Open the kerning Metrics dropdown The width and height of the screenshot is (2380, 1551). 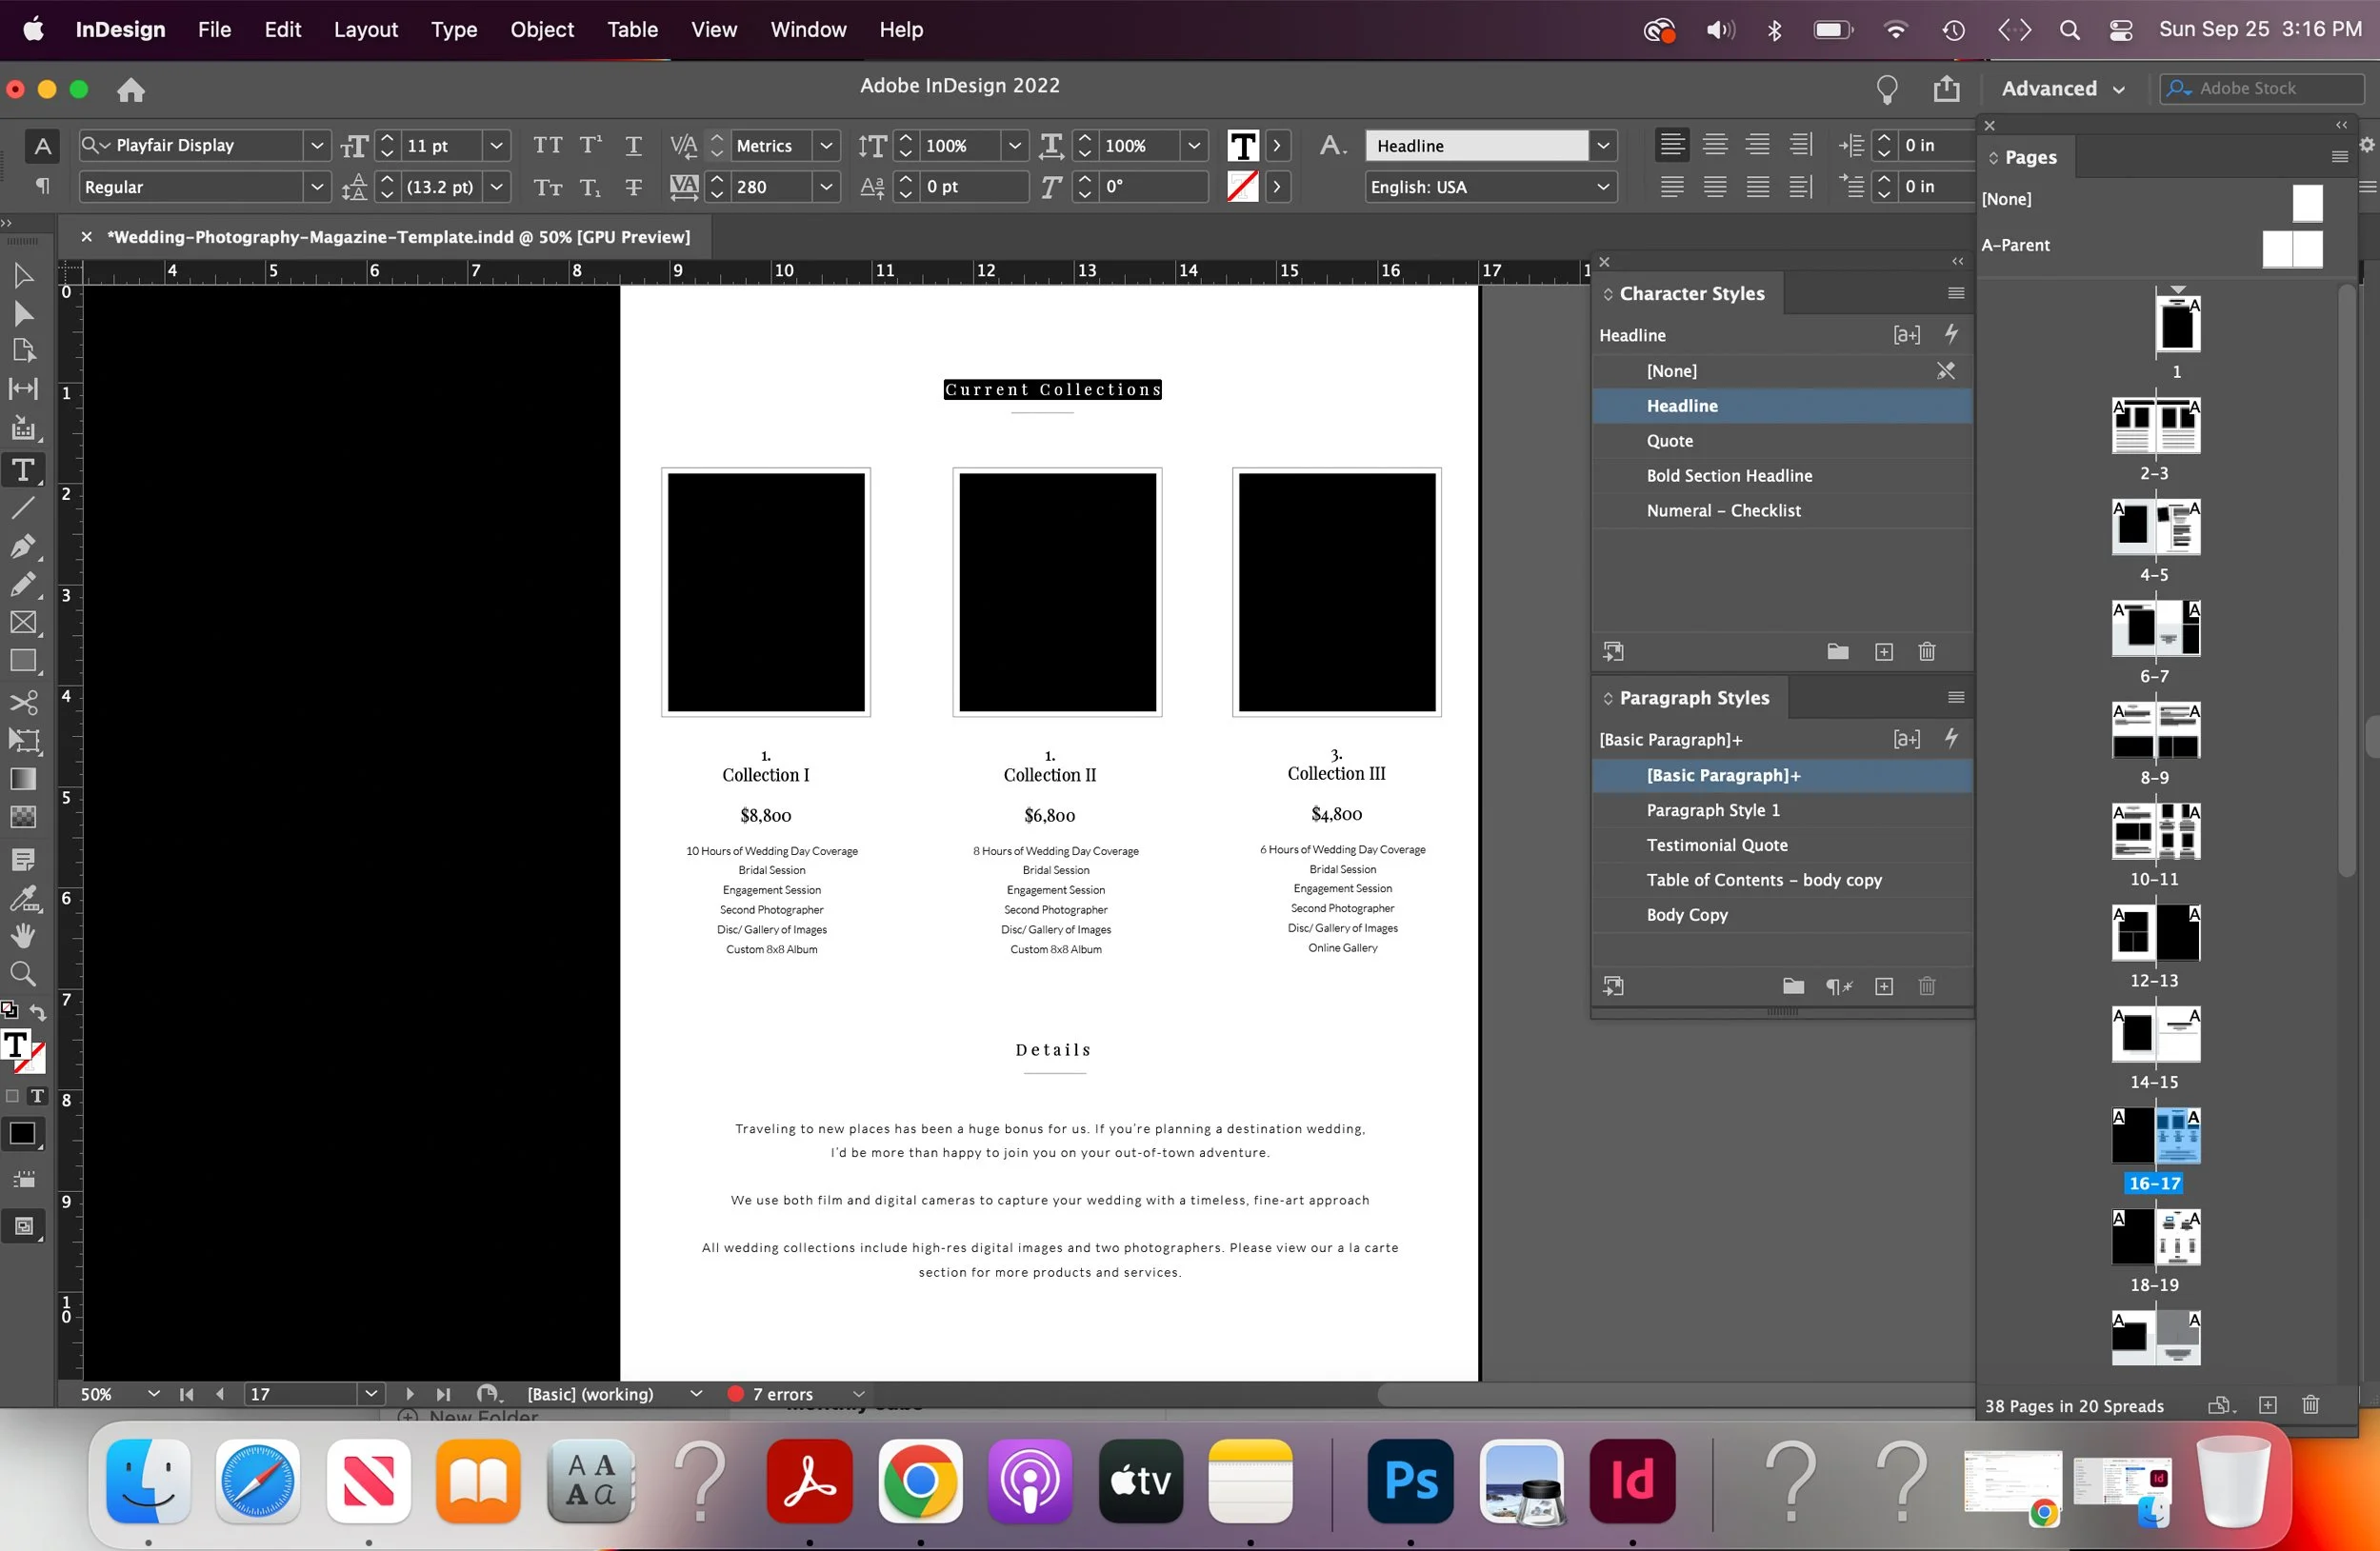coord(827,146)
